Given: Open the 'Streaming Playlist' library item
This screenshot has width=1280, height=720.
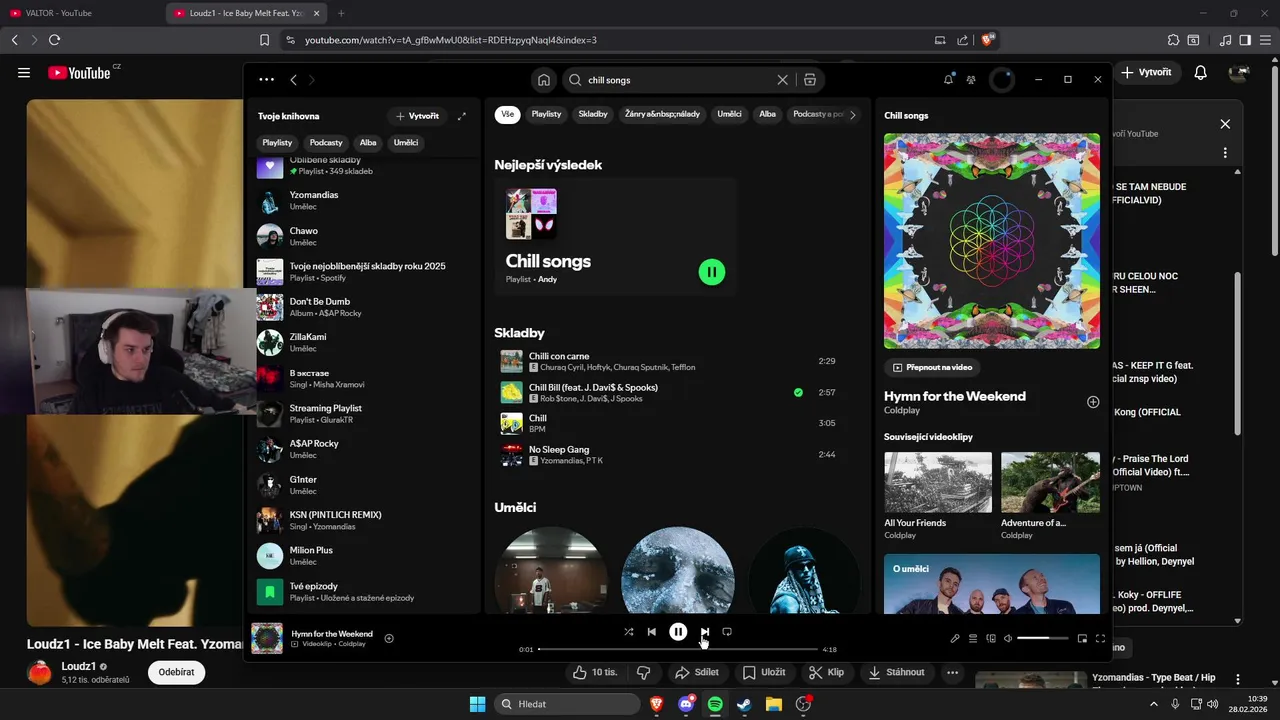Looking at the screenshot, I should click(x=365, y=414).
